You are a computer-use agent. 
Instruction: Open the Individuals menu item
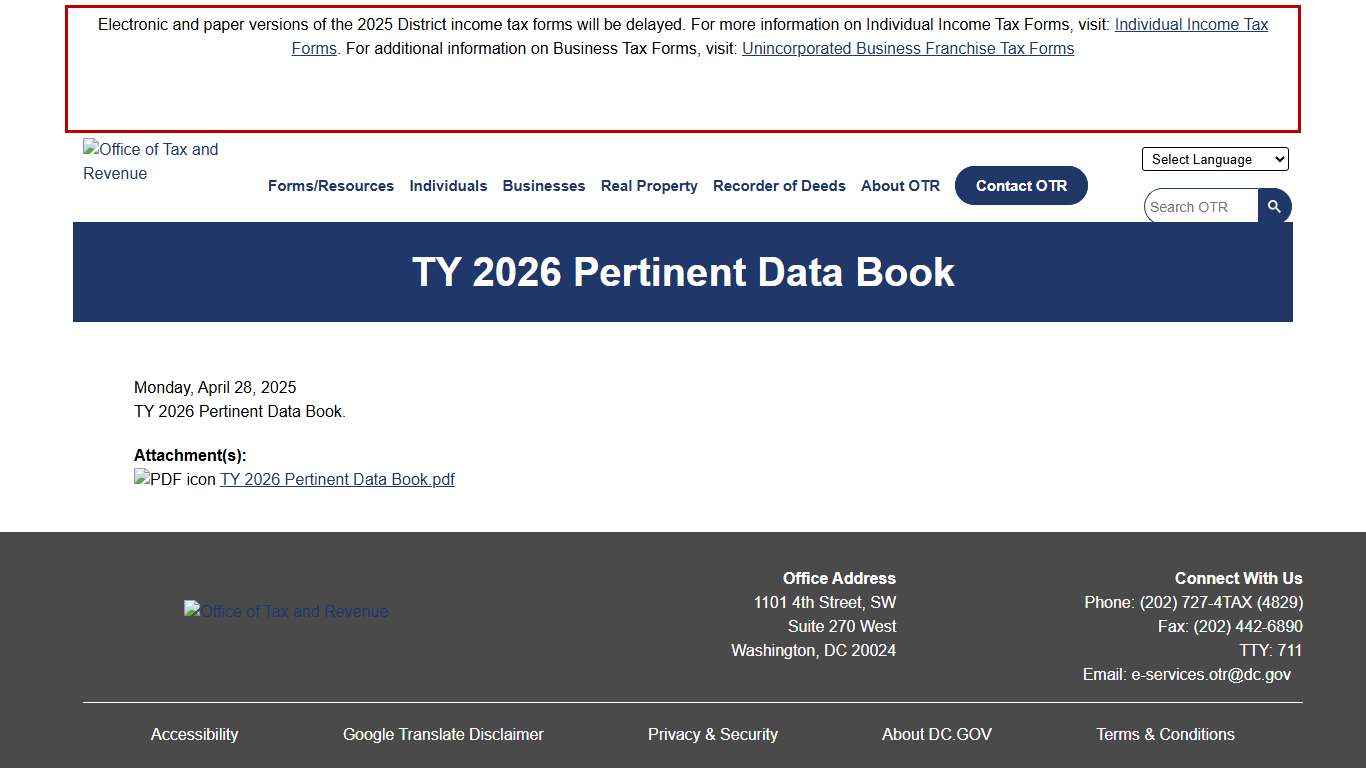tap(448, 186)
